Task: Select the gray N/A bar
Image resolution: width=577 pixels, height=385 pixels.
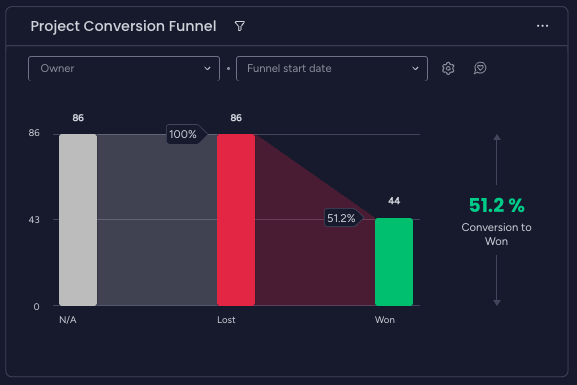Action: (78, 220)
